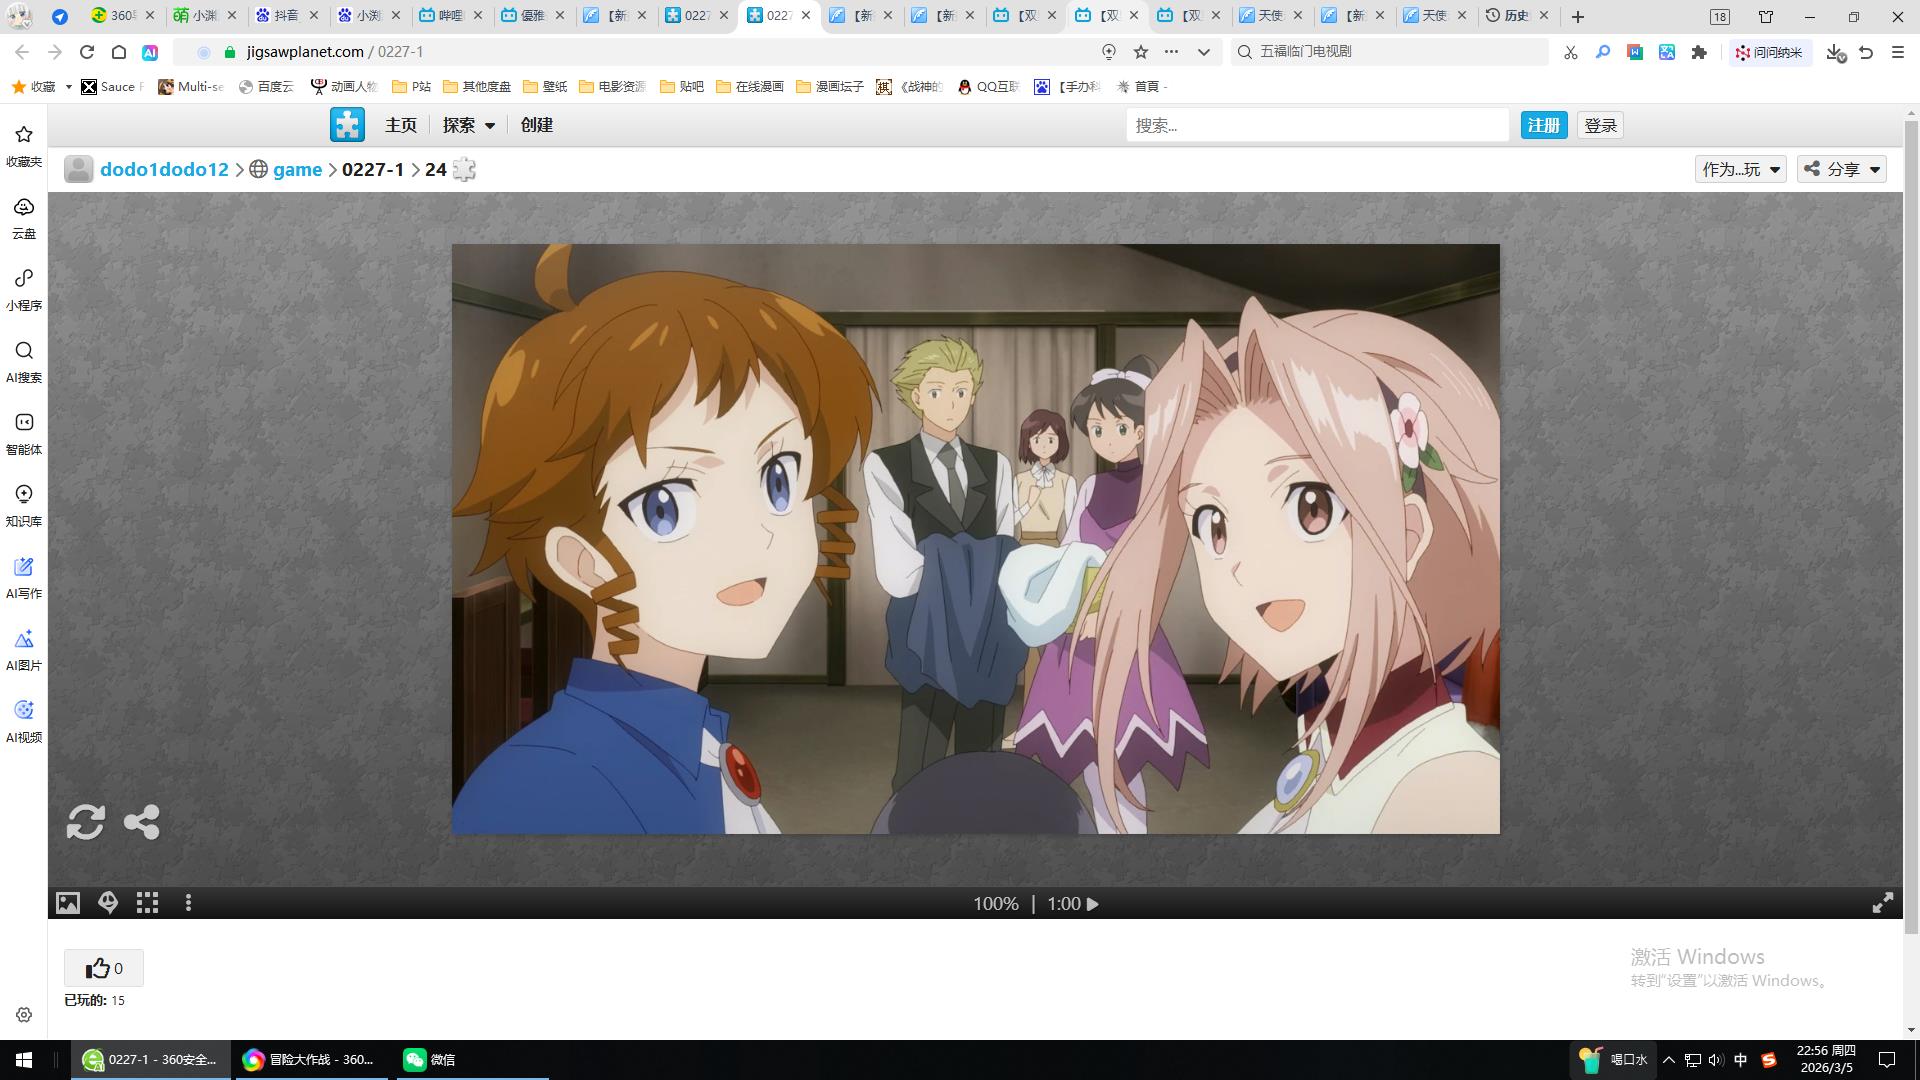Enter fullscreen mode for the puzzle
The width and height of the screenshot is (1920, 1080).
pos(1882,903)
